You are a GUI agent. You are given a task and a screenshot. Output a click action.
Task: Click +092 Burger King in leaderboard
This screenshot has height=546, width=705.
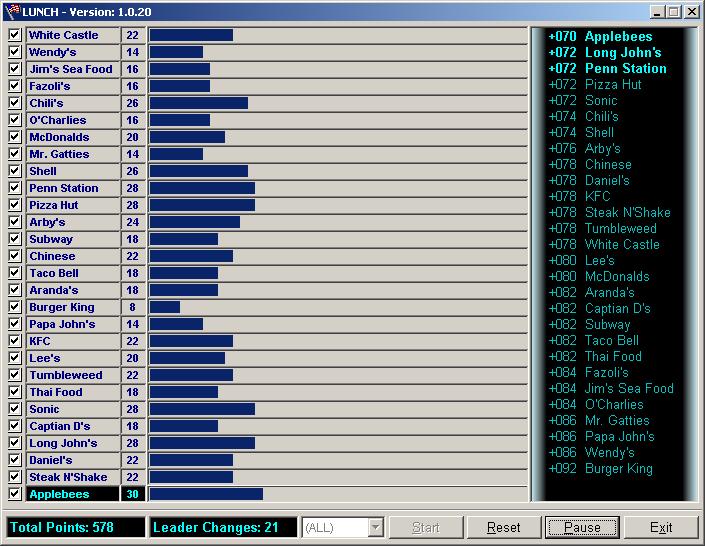click(x=600, y=468)
